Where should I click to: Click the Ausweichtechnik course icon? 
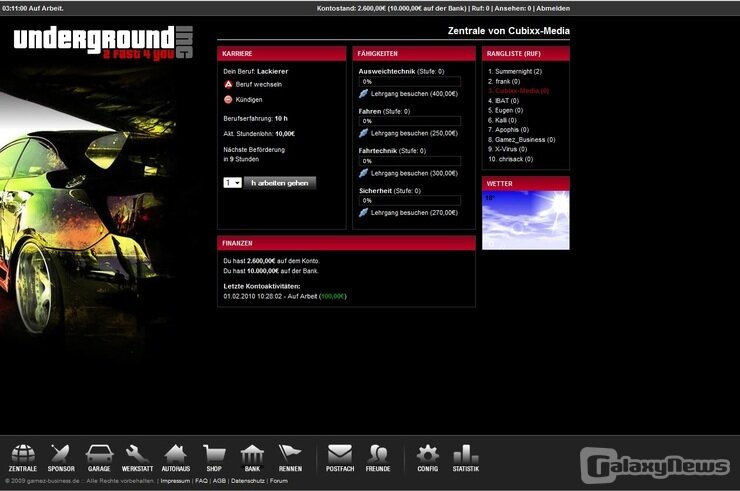(x=363, y=94)
